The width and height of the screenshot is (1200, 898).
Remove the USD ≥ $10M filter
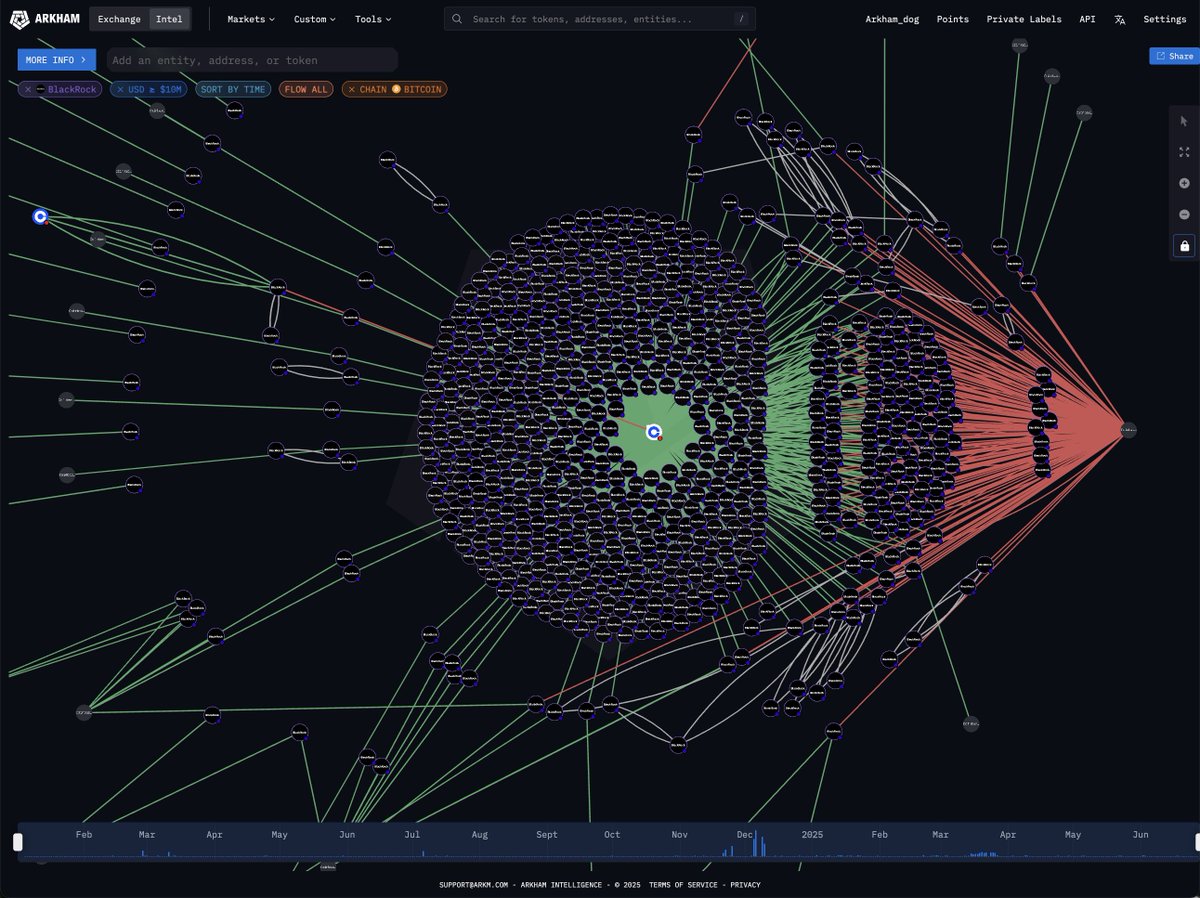(120, 89)
